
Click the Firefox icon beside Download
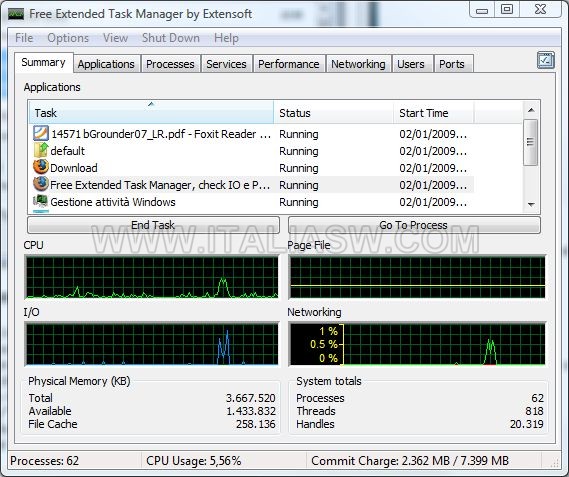click(x=41, y=167)
